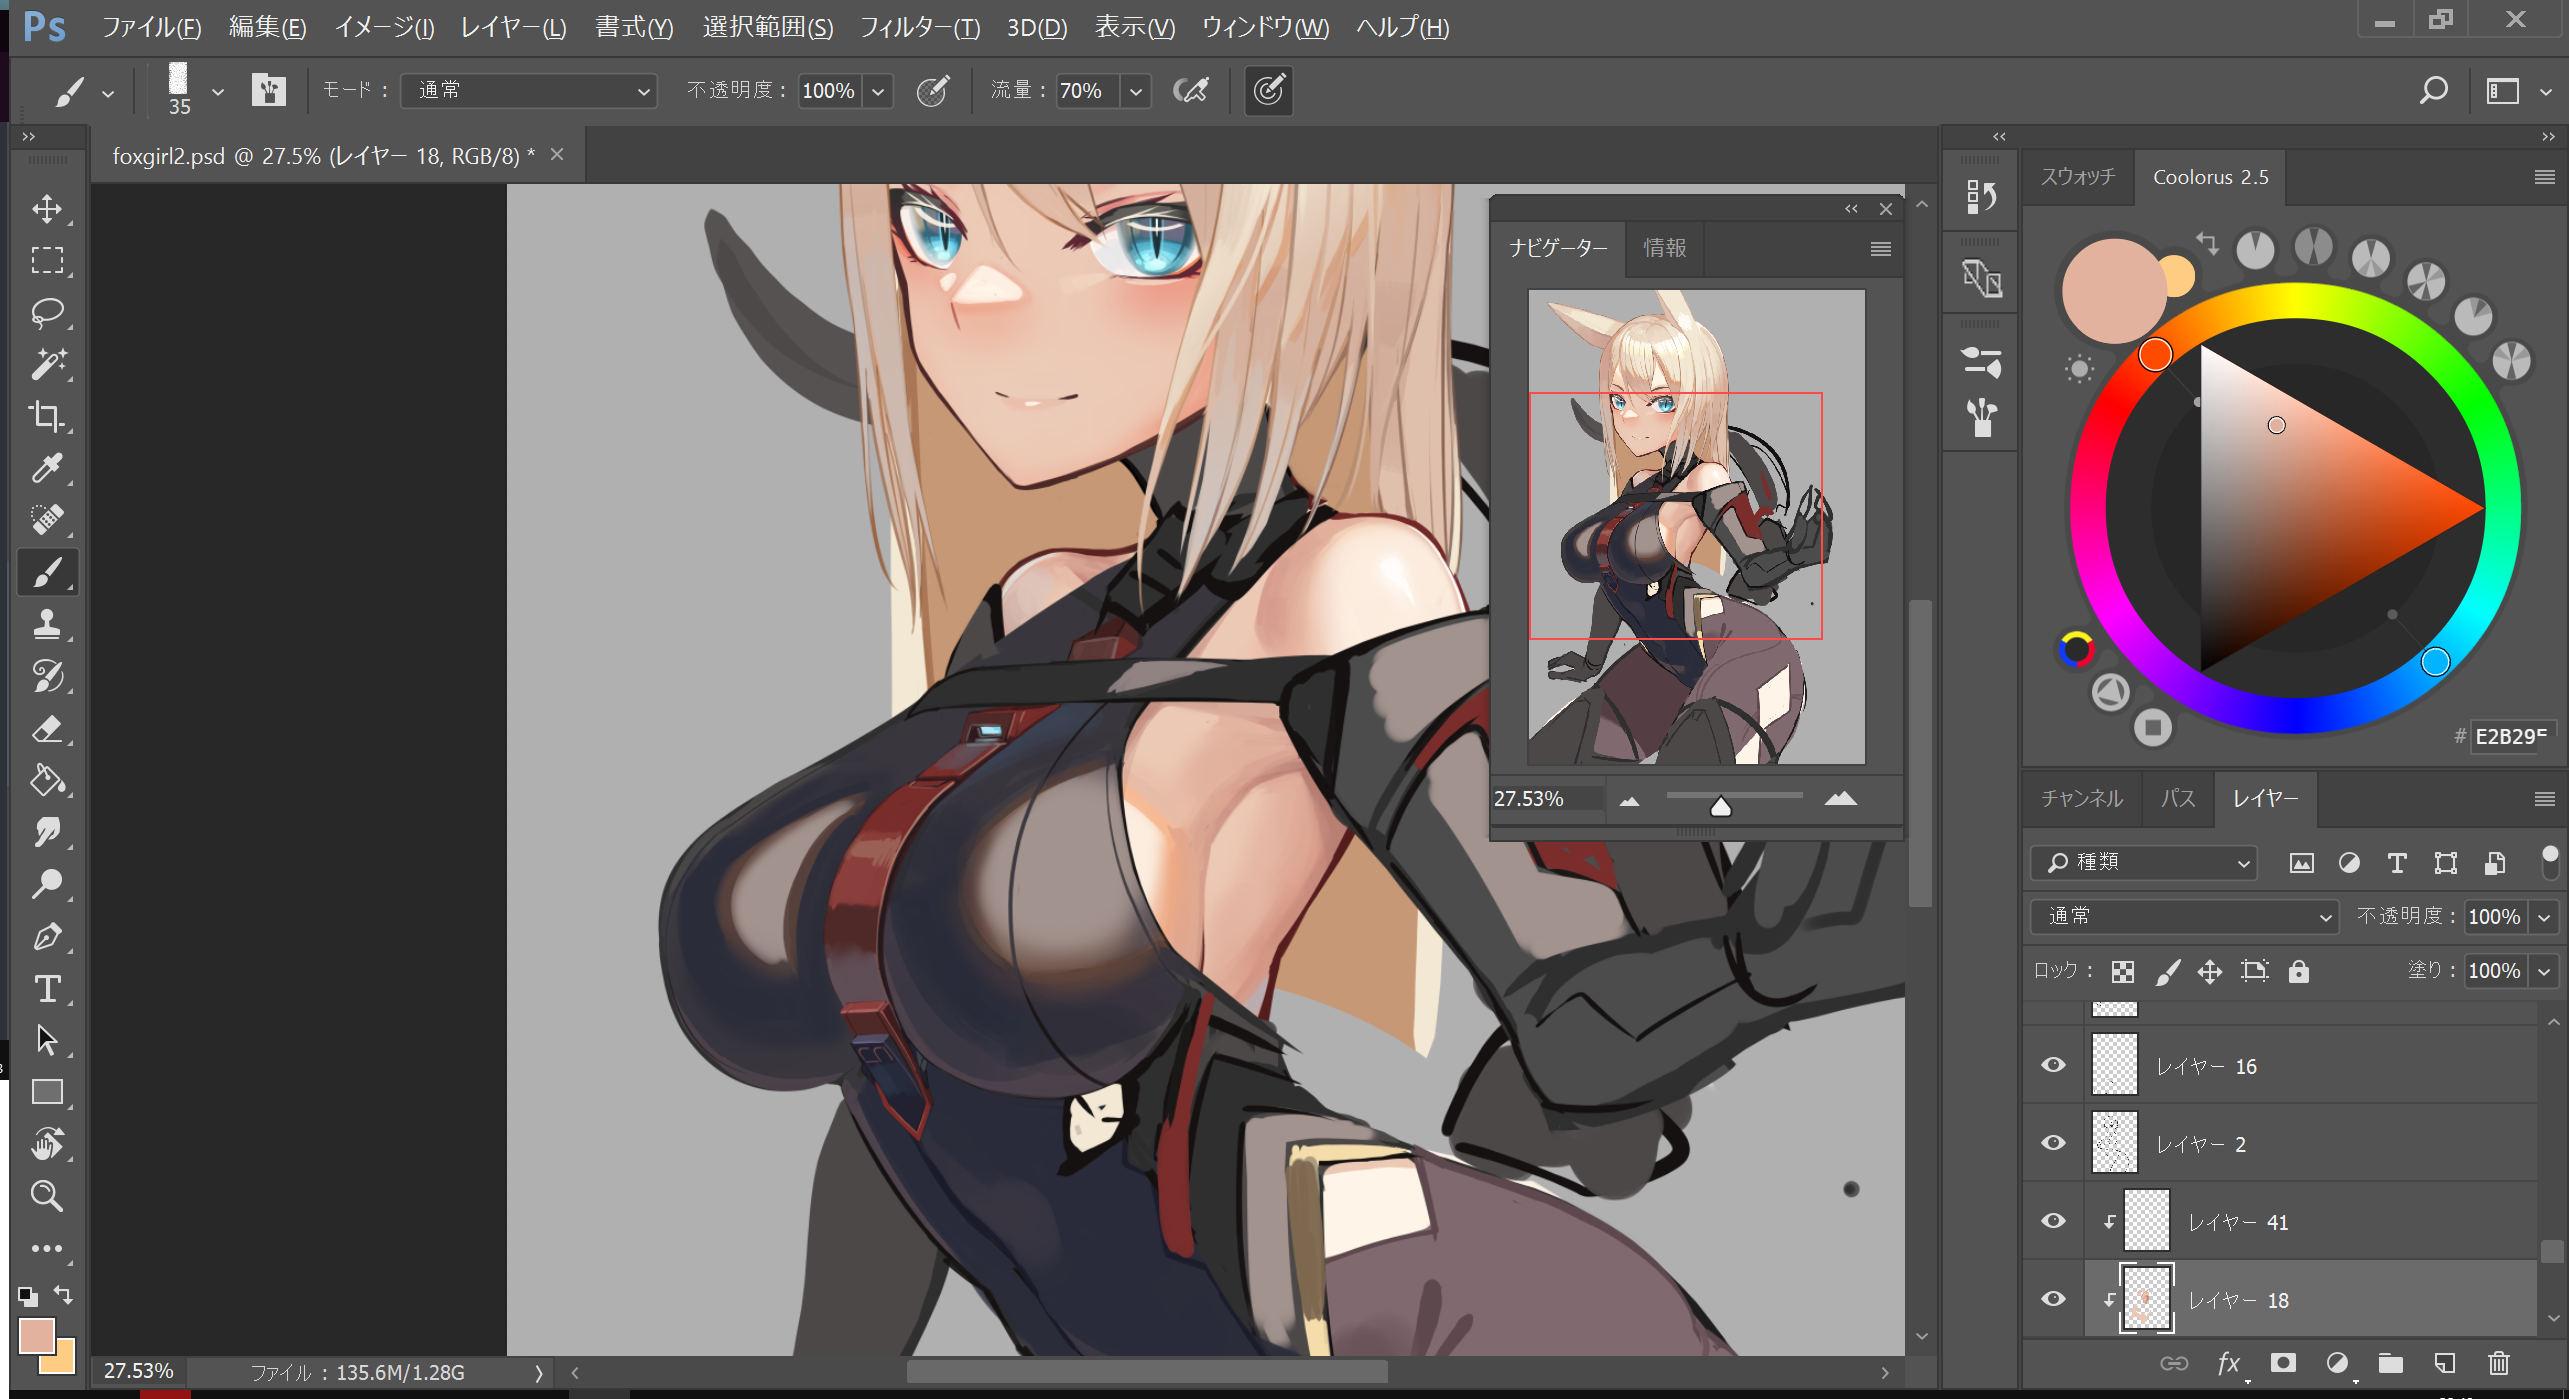This screenshot has height=1399, width=2569.
Task: Select the Rectangle shape tool
Action: (47, 1093)
